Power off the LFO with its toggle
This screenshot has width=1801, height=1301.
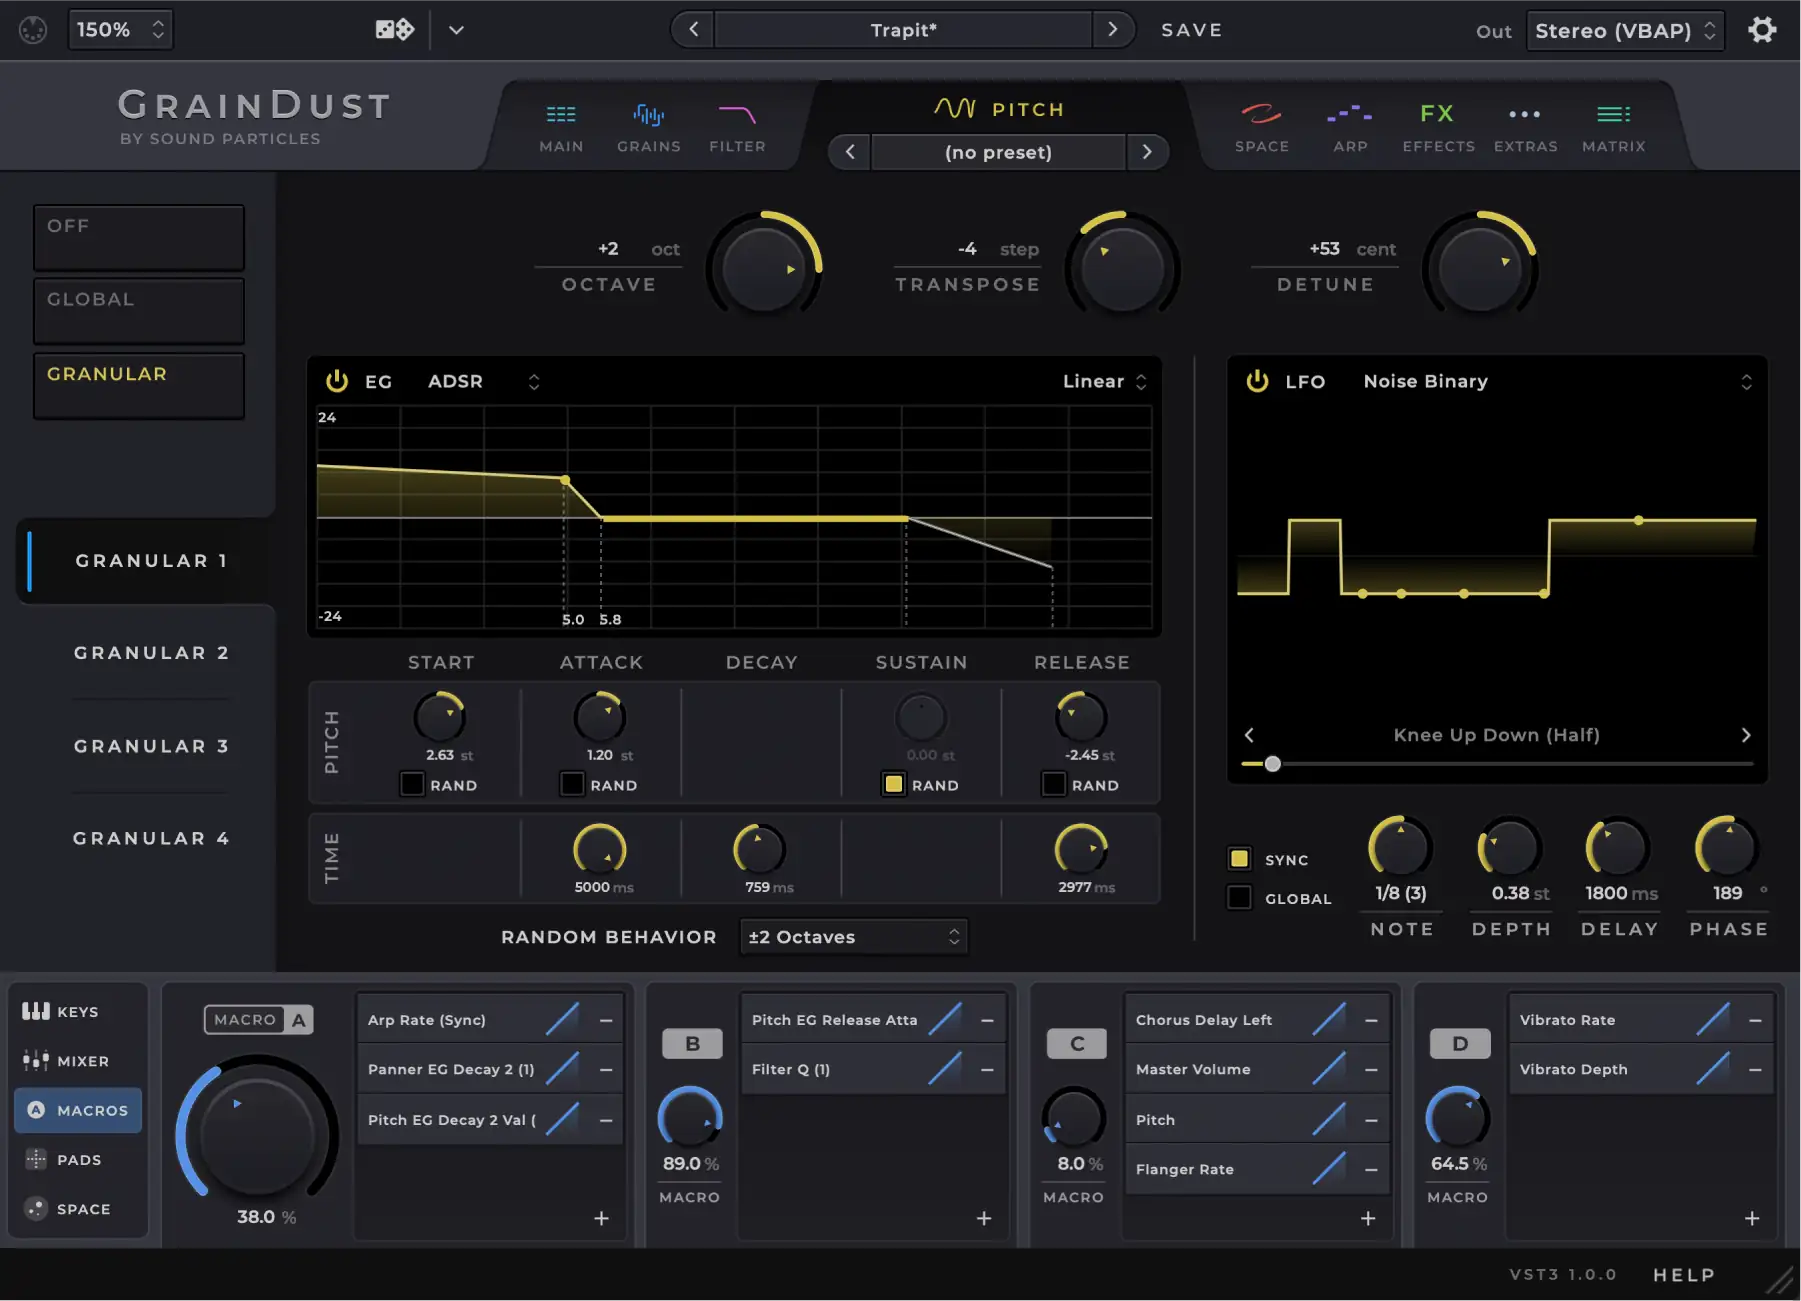[x=1256, y=380]
